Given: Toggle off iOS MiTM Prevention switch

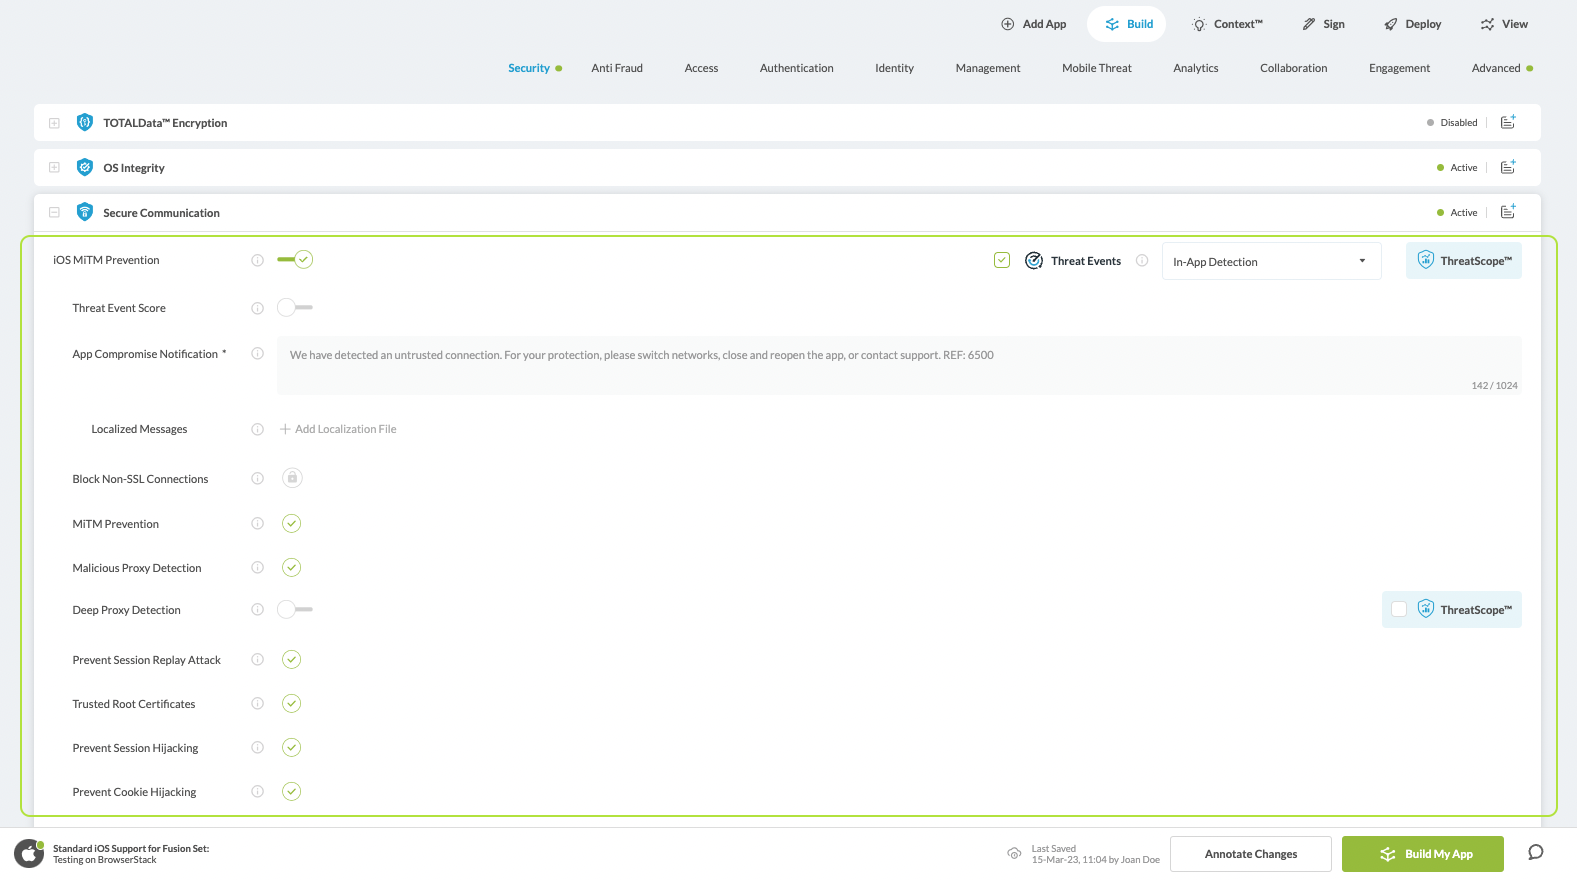Looking at the screenshot, I should coord(295,260).
